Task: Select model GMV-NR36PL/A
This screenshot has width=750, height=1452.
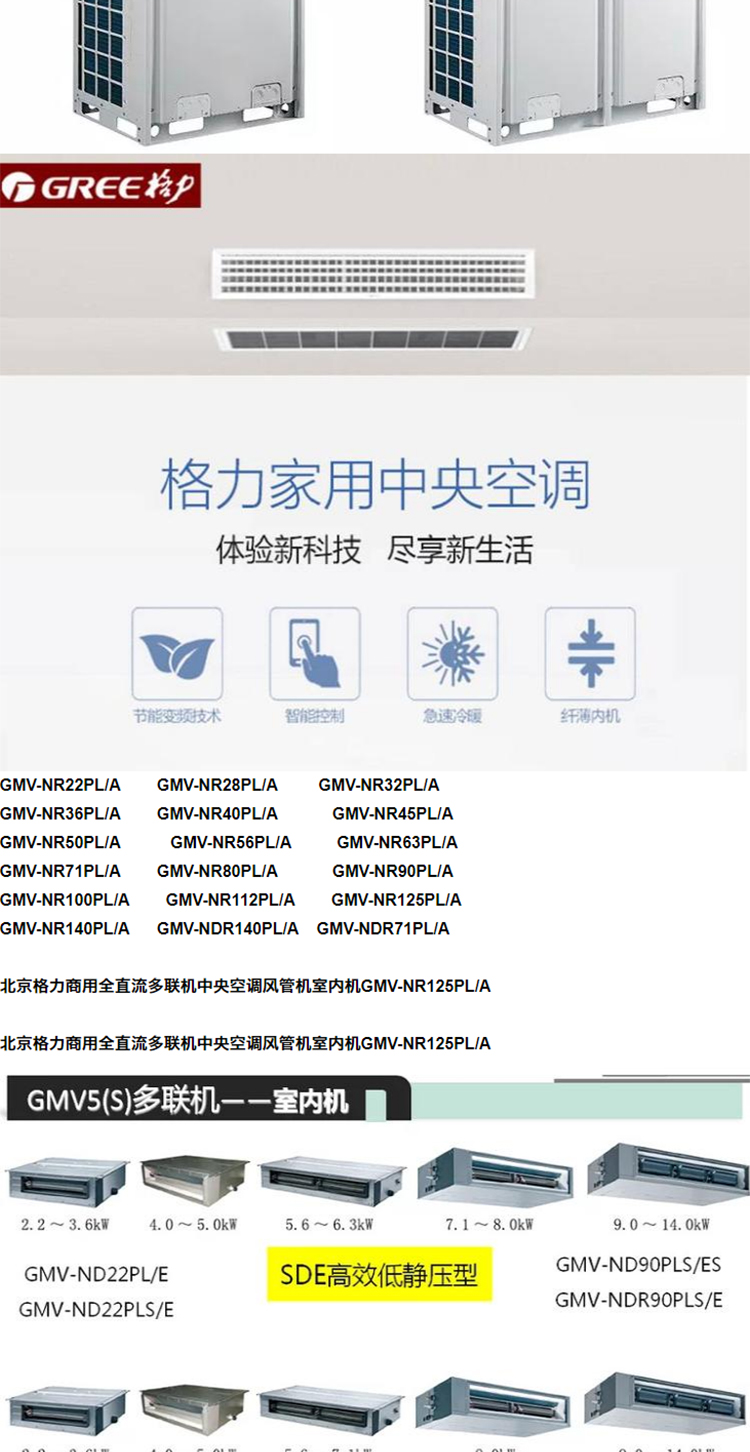Action: [60, 814]
